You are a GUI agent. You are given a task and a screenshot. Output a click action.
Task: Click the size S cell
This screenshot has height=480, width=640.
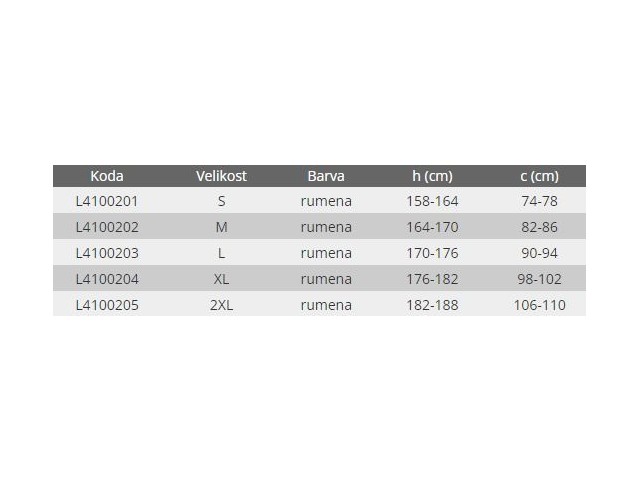click(221, 201)
